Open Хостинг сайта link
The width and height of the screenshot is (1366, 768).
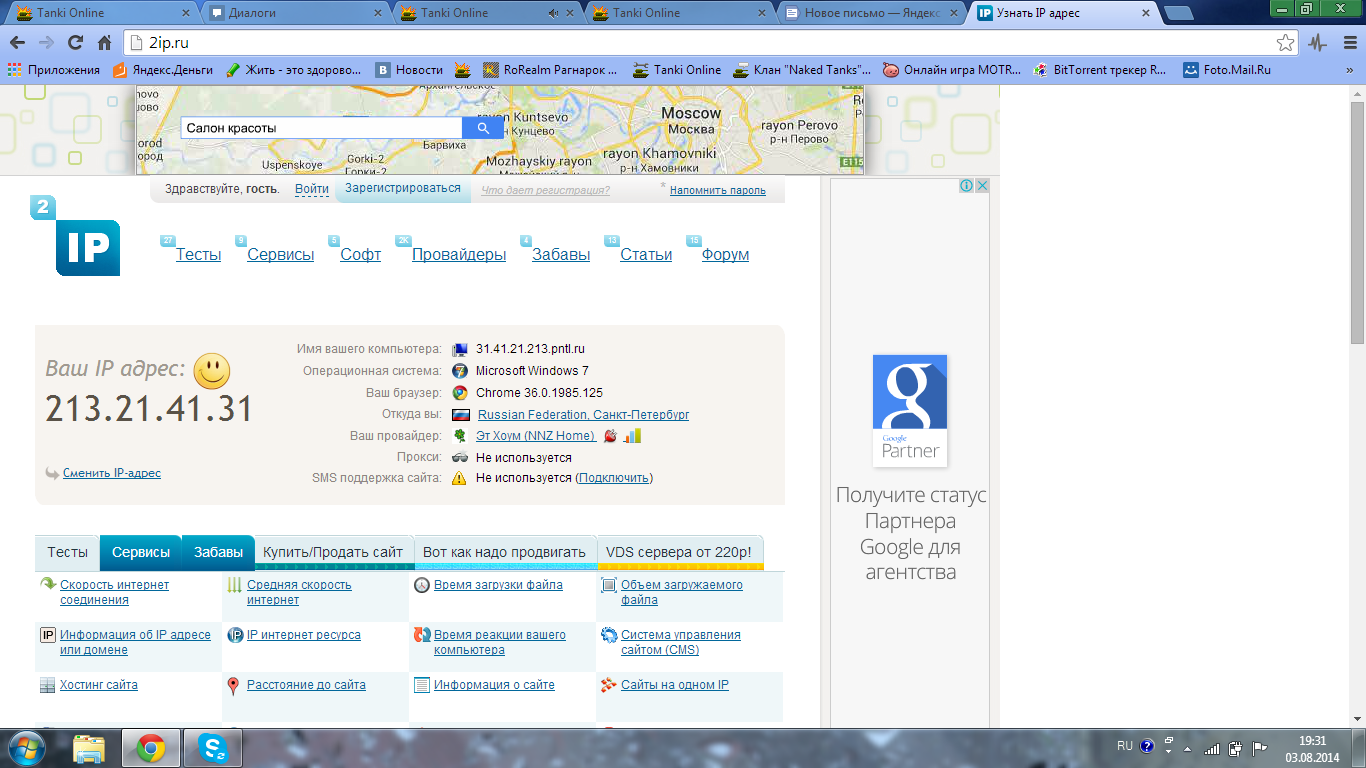[x=99, y=685]
